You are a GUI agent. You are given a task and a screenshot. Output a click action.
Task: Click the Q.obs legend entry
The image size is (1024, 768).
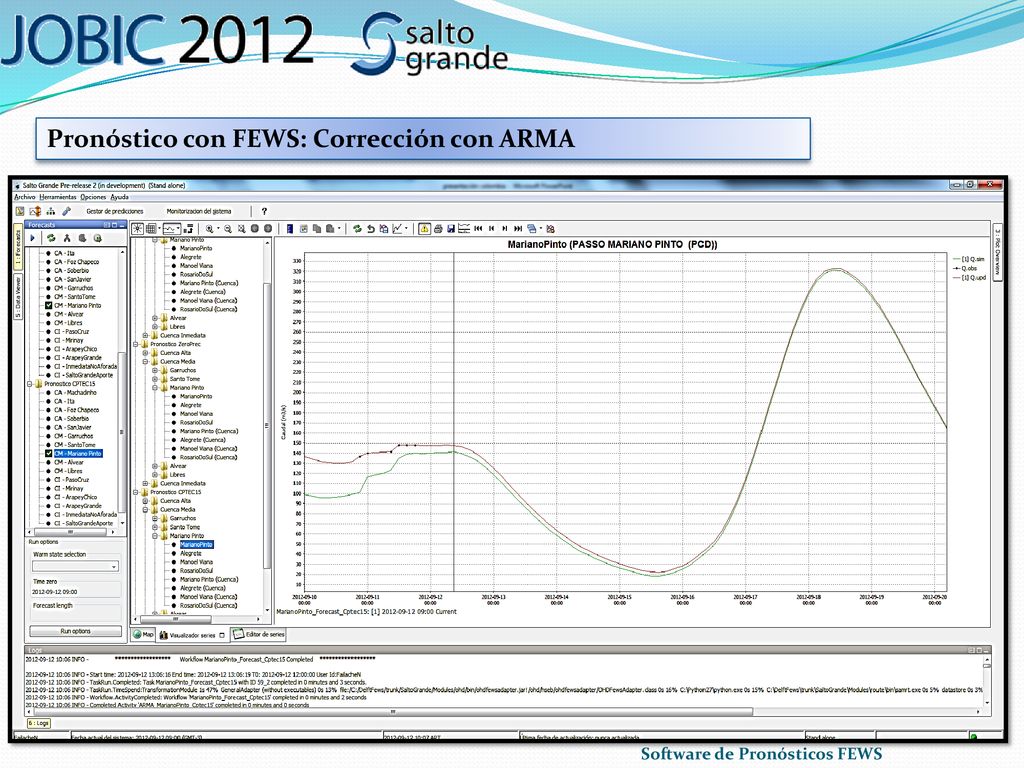(966, 268)
